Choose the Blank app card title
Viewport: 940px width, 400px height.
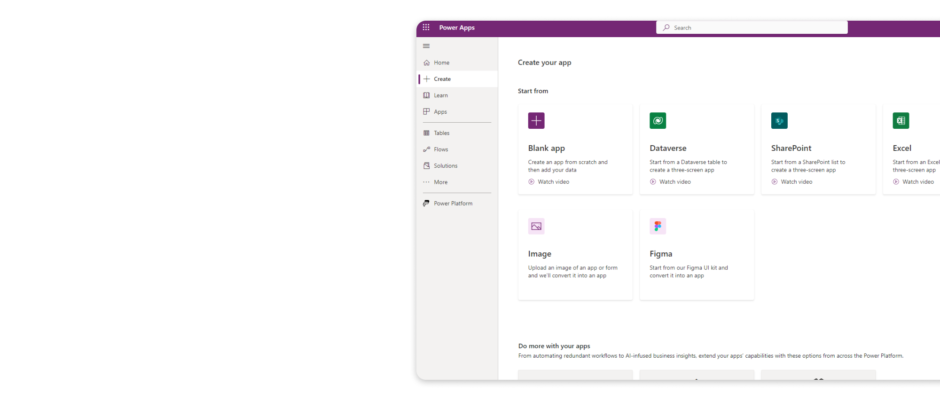pyautogui.click(x=546, y=148)
